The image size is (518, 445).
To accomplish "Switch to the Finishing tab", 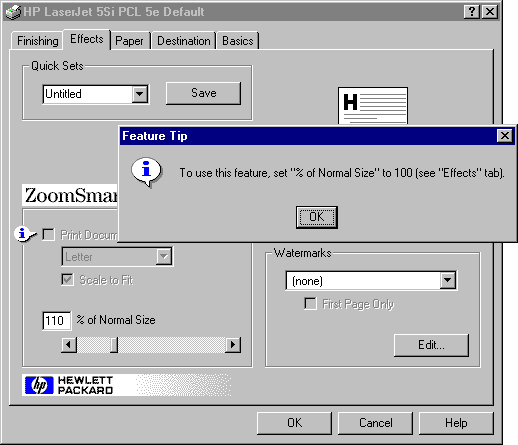I will click(37, 41).
